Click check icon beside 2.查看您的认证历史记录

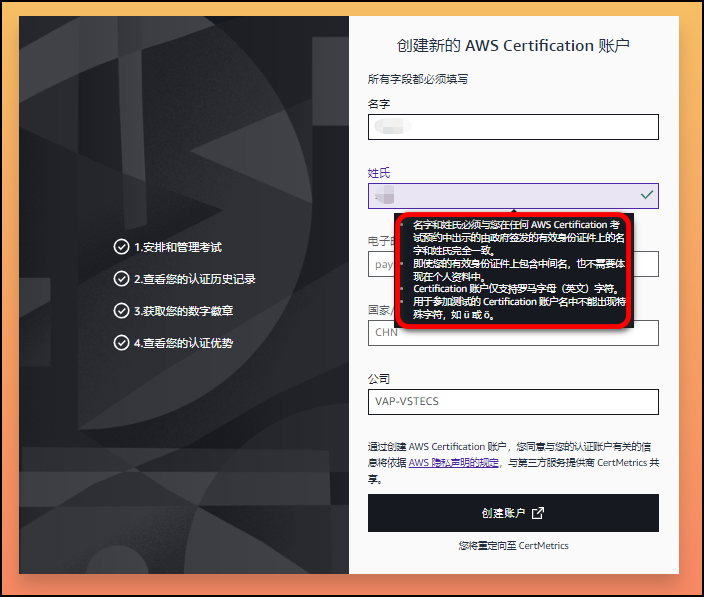[121, 279]
